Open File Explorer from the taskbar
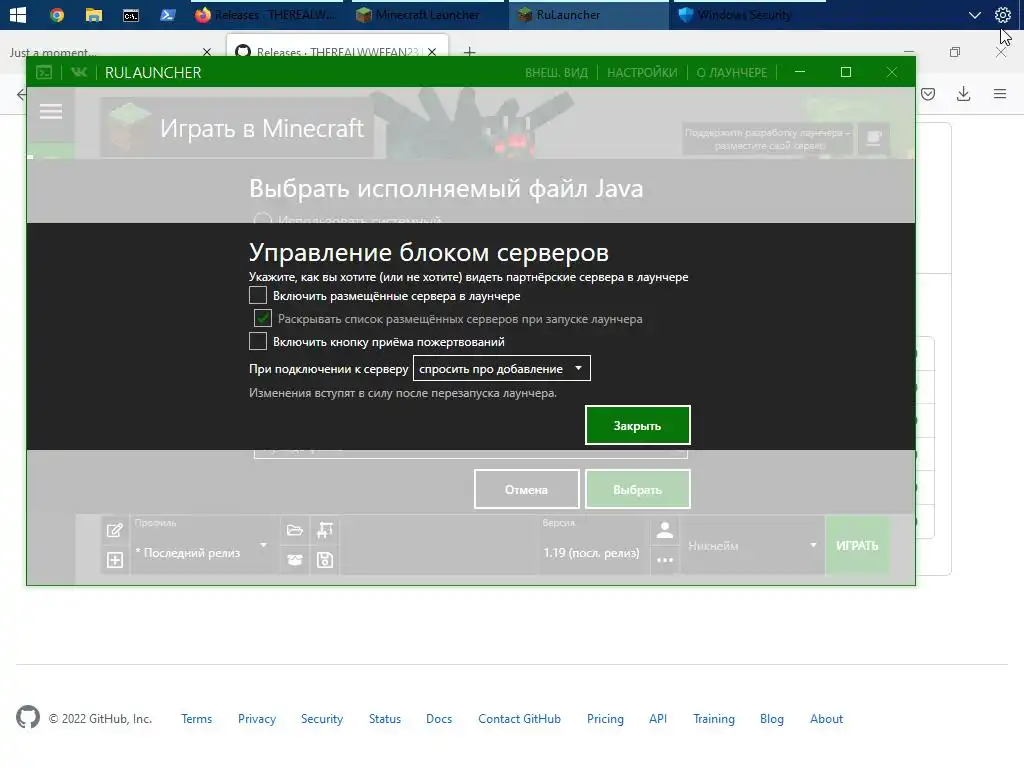 tap(94, 14)
